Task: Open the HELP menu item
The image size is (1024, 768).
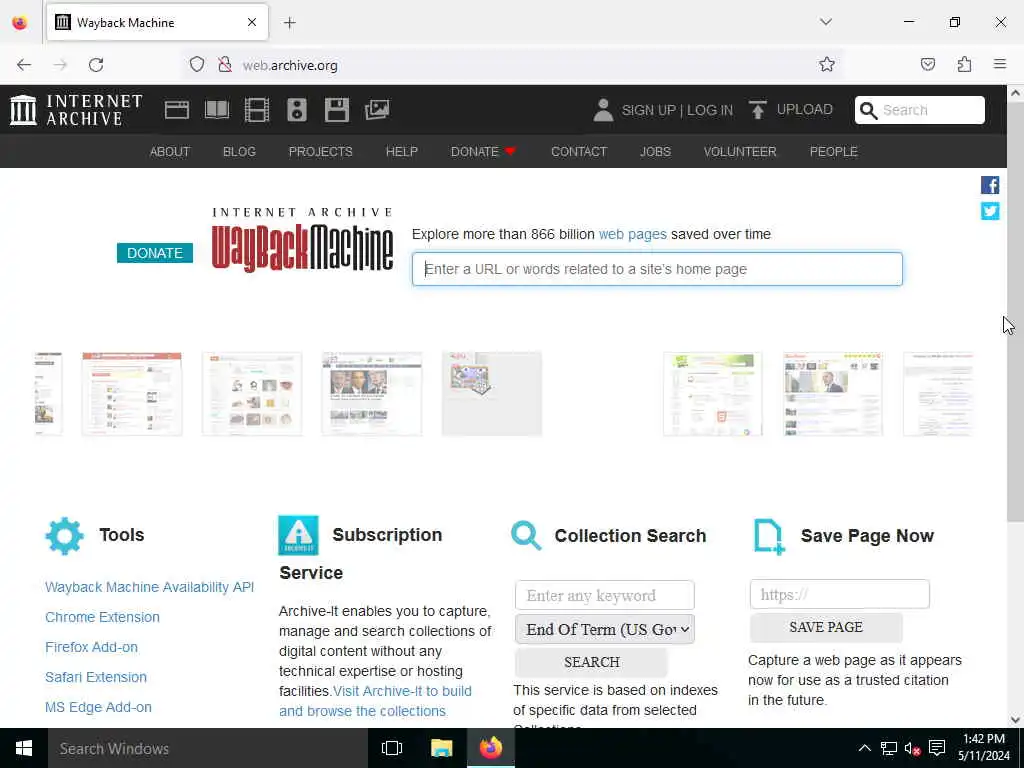Action: (x=402, y=152)
